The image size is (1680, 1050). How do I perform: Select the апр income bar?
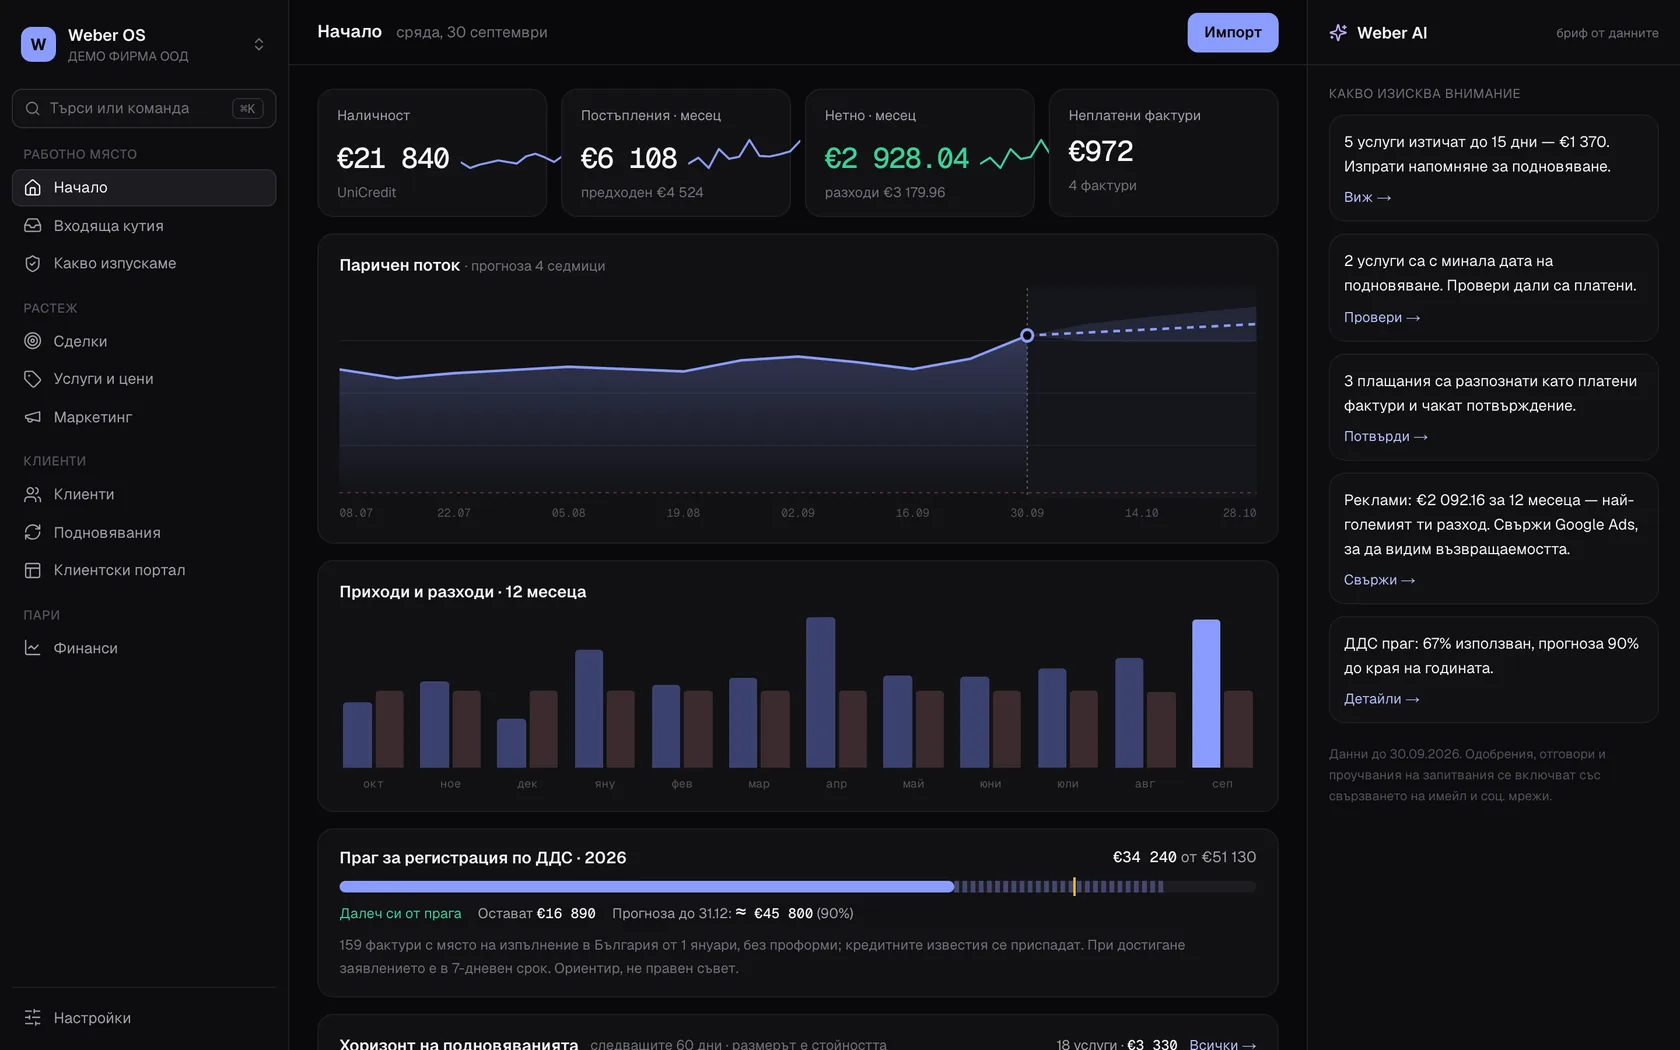[x=820, y=692]
